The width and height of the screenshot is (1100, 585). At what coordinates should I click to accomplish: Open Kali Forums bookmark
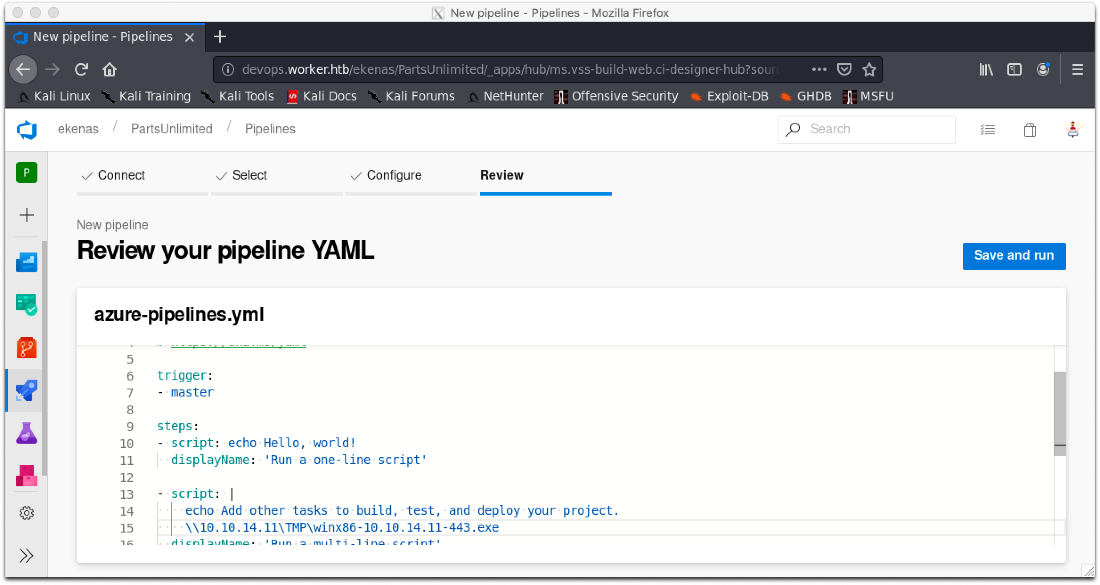point(412,96)
